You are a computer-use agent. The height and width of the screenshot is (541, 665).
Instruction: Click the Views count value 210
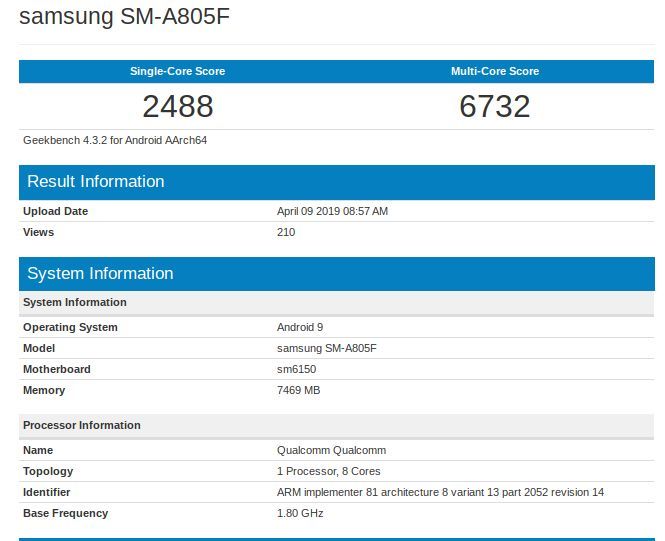click(286, 232)
